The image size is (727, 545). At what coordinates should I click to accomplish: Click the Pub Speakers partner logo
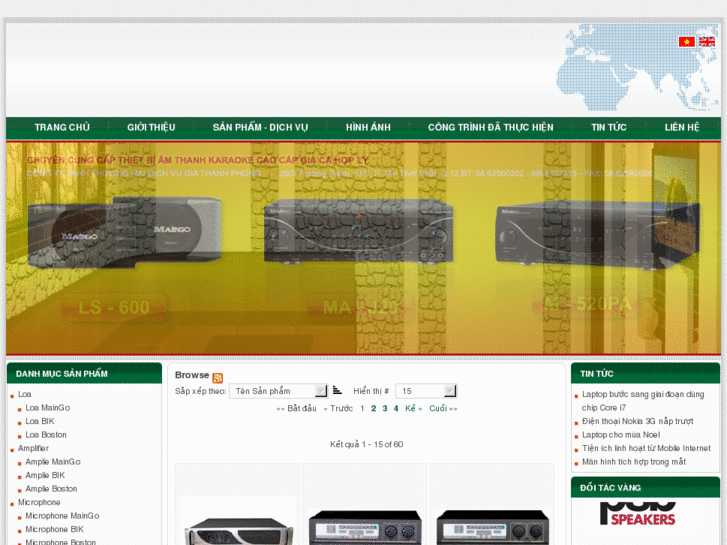(638, 514)
